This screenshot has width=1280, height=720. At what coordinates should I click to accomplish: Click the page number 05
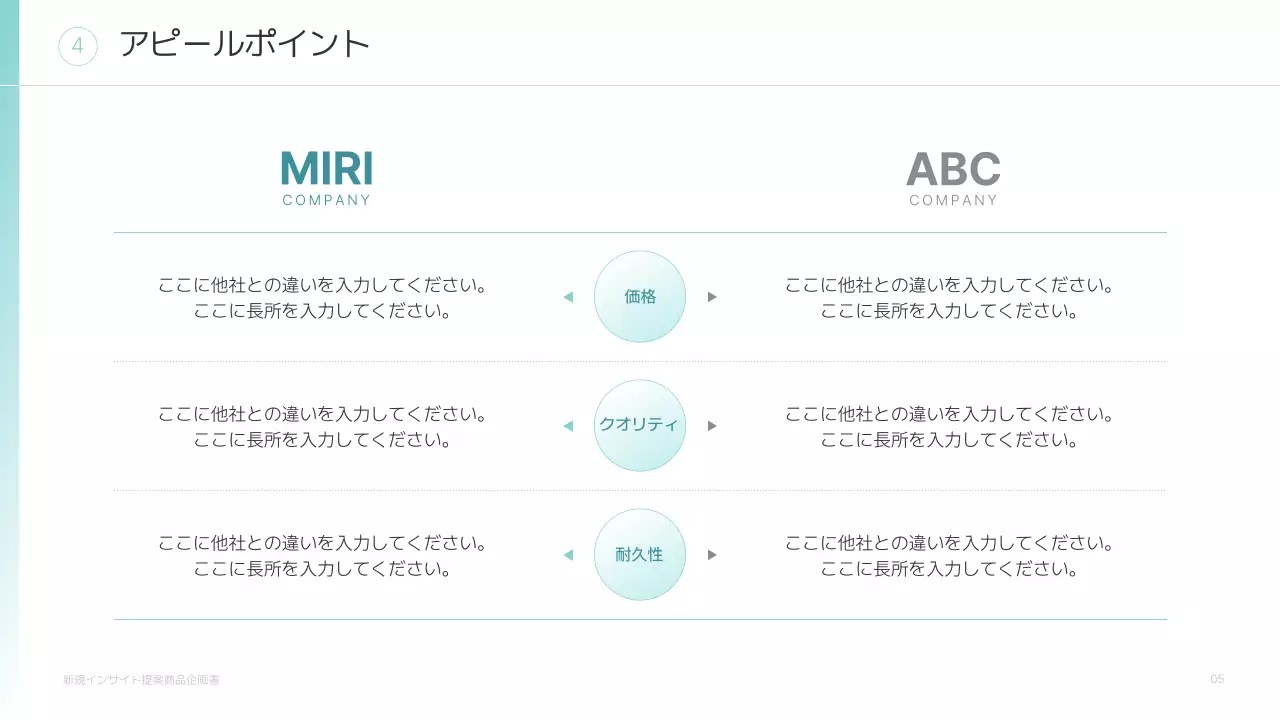pos(1217,679)
